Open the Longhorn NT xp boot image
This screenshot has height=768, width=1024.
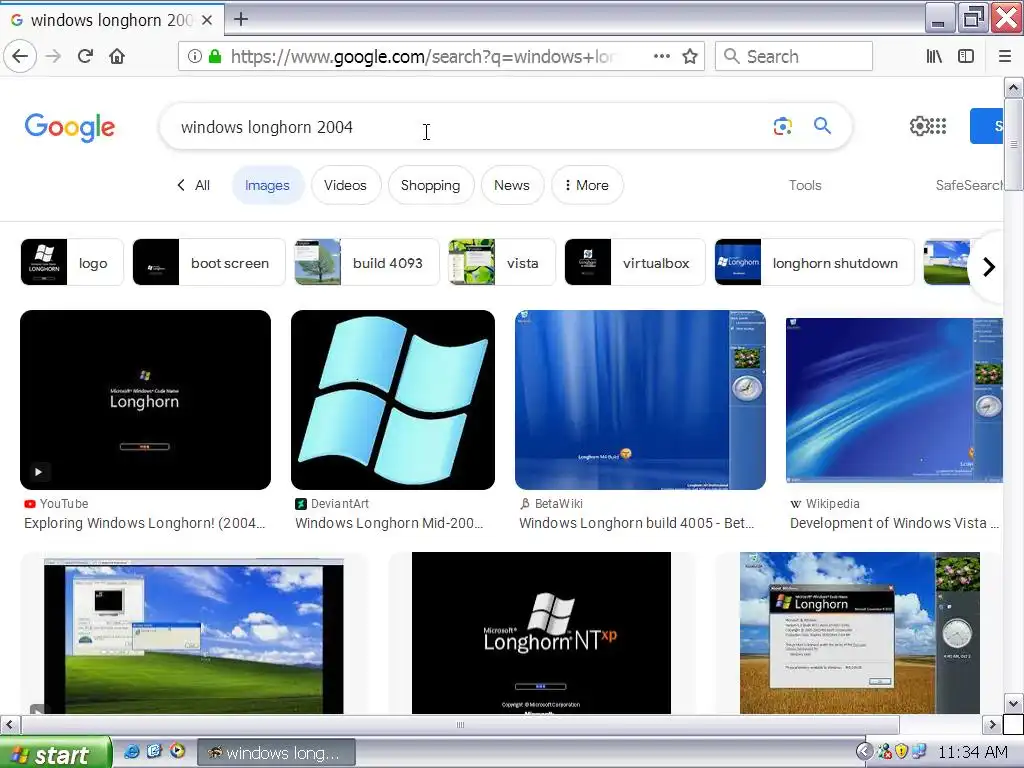541,633
